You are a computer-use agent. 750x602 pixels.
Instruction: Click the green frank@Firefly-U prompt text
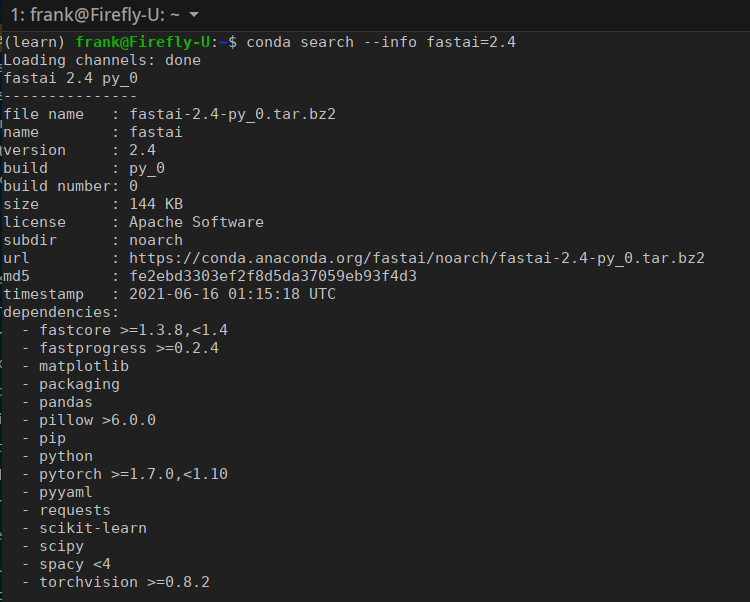(x=143, y=42)
